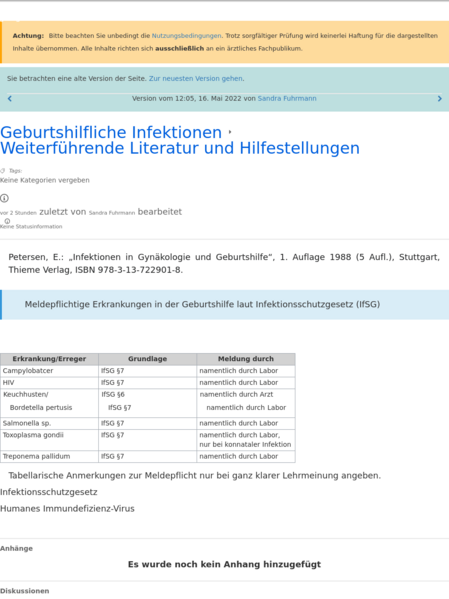
Task: Open Geburtshilfliche Infektionen title link
Action: click(111, 132)
